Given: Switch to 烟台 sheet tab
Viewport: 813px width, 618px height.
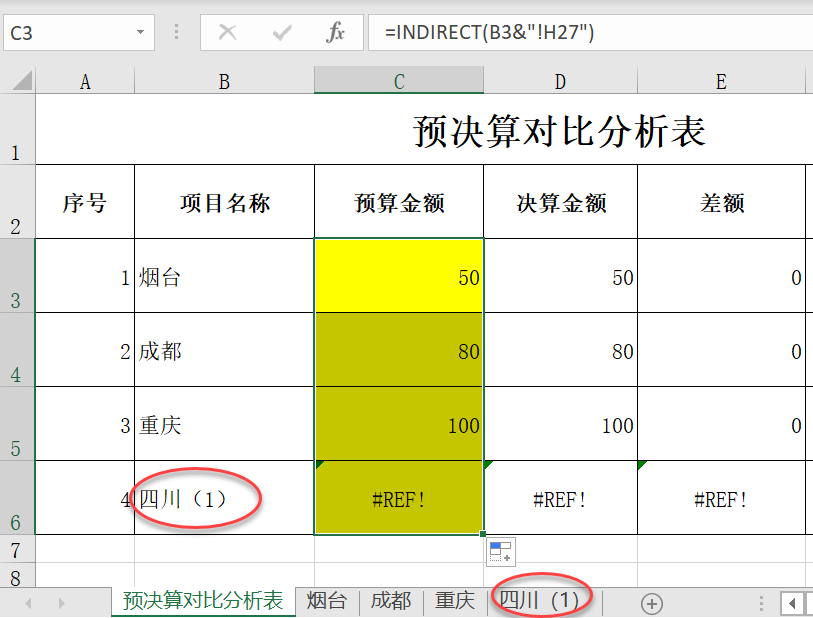Looking at the screenshot, I should point(327,601).
